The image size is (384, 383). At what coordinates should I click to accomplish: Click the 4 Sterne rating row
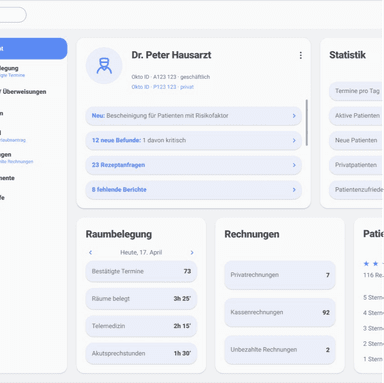[x=373, y=313]
